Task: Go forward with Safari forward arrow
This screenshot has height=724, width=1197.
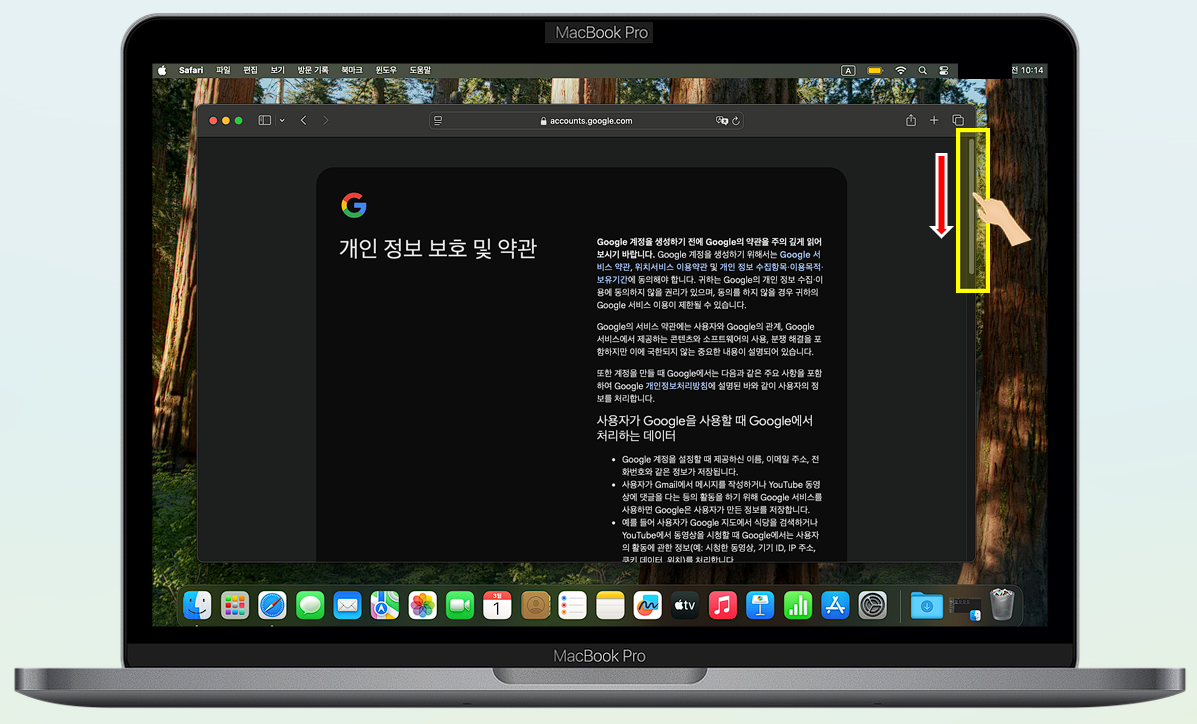Action: tap(326, 121)
